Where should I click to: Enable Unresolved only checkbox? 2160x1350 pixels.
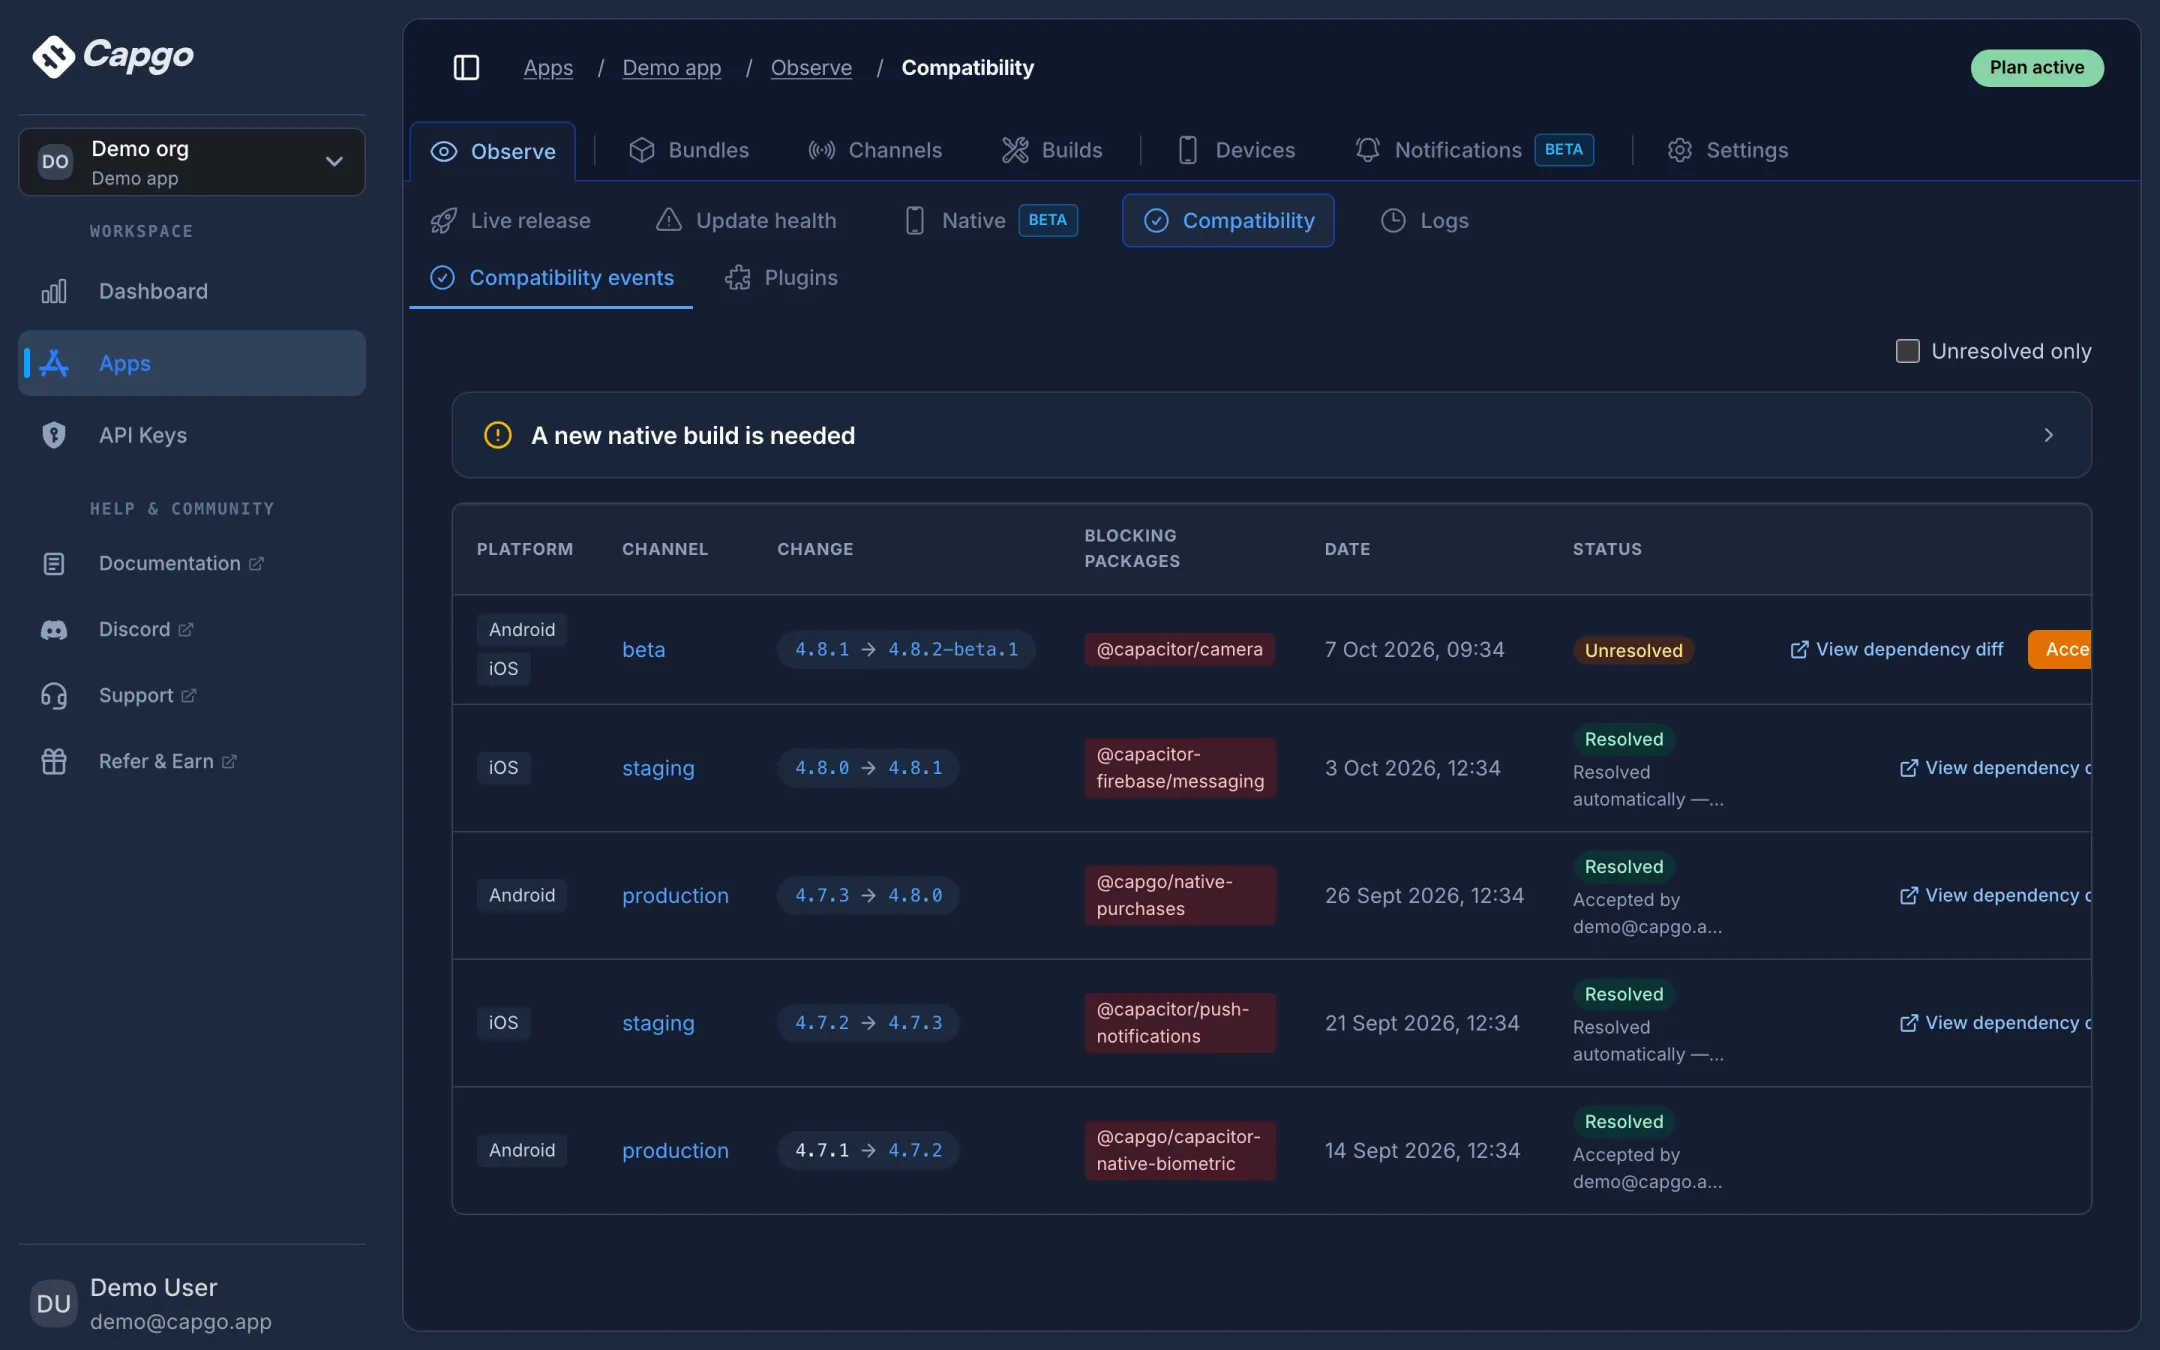tap(1907, 351)
